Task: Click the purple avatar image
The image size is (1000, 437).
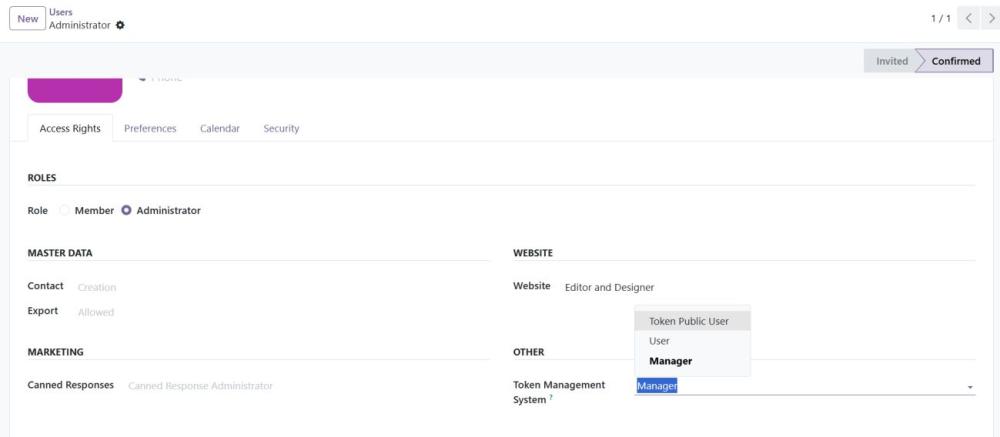Action: pyautogui.click(x=75, y=90)
